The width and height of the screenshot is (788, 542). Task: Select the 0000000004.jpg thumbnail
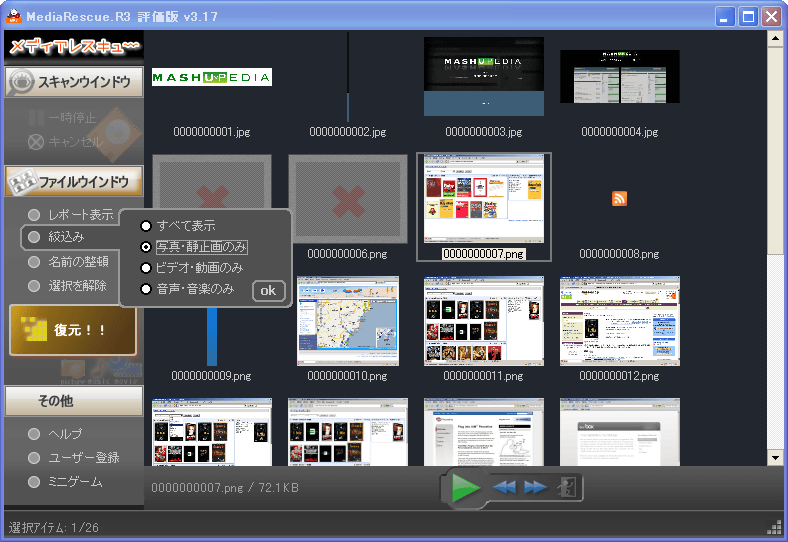[x=620, y=76]
